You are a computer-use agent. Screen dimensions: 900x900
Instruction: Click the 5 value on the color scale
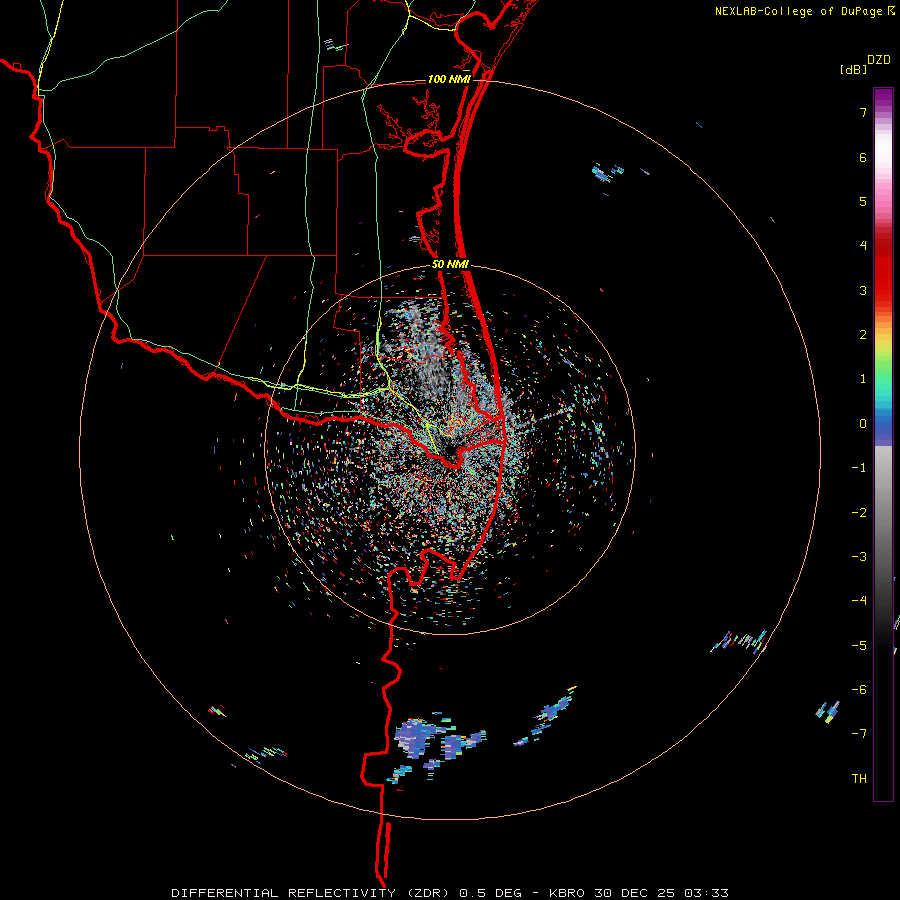point(863,201)
